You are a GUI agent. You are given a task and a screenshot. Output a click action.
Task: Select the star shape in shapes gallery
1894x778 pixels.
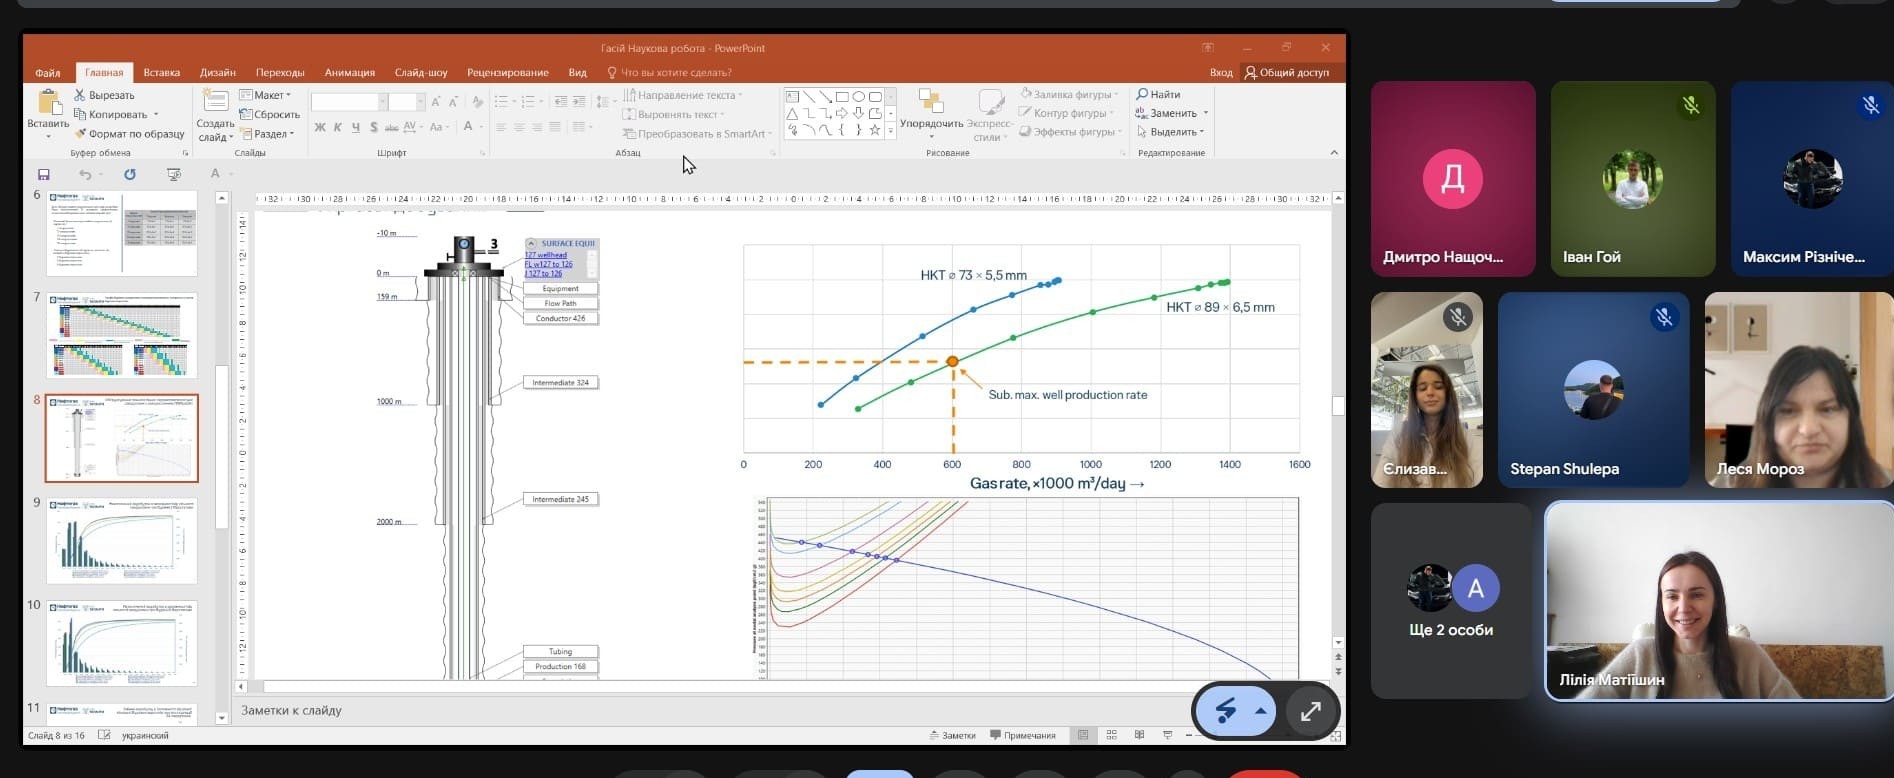point(875,130)
